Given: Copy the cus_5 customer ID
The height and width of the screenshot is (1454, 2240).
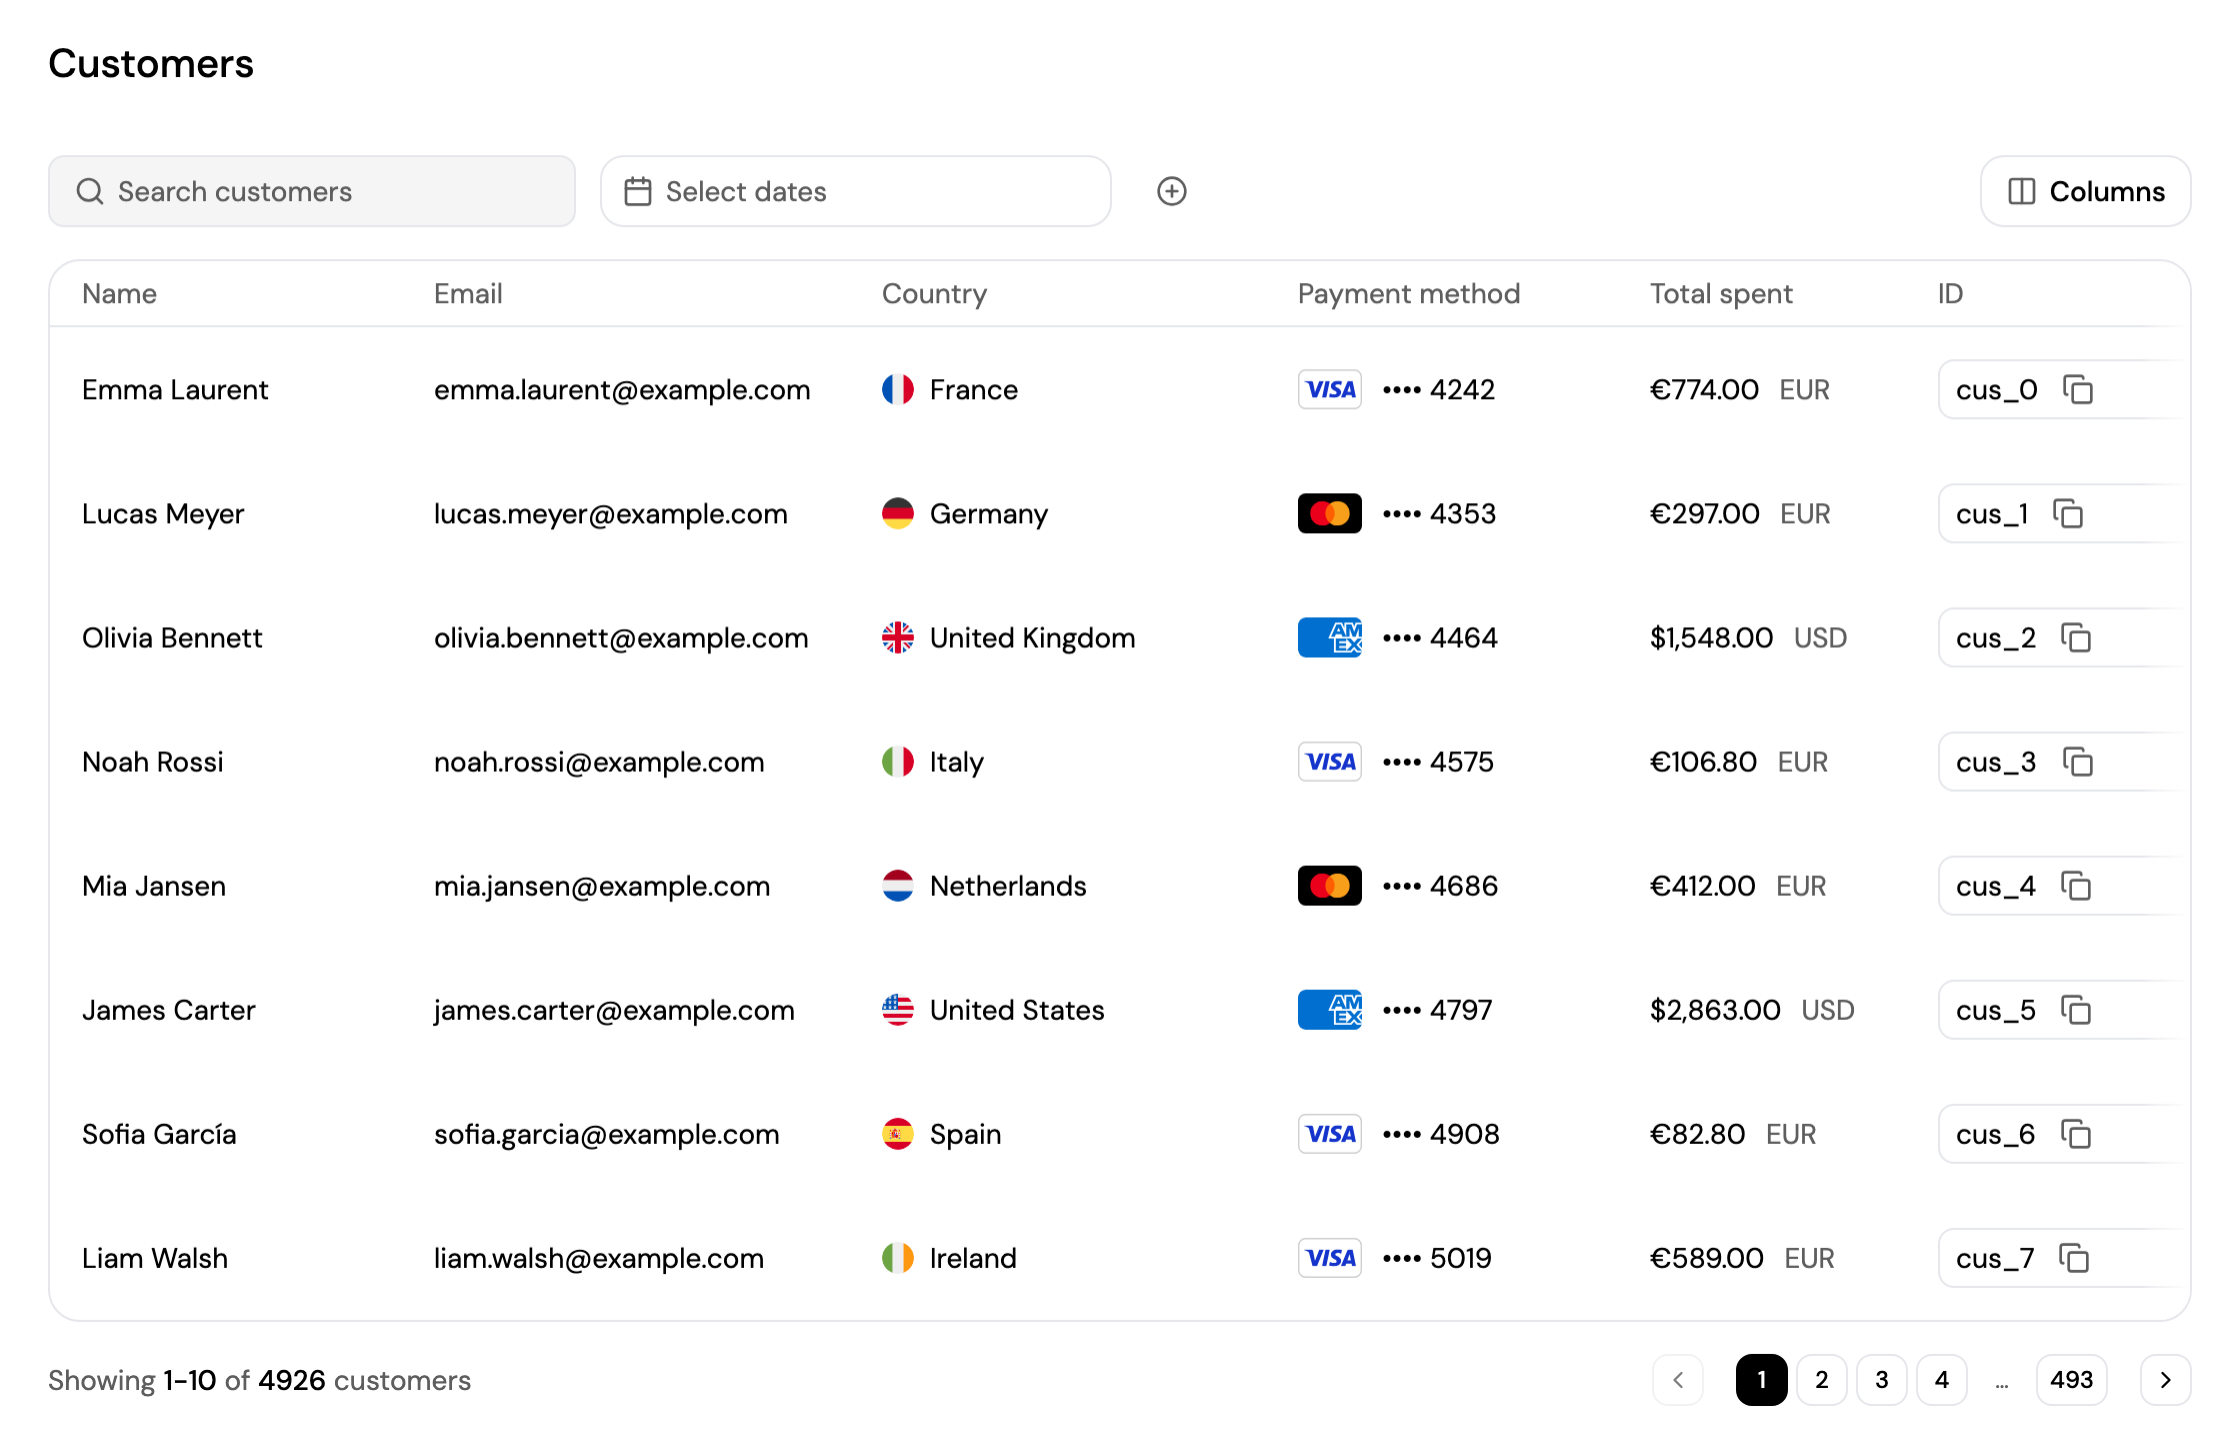Looking at the screenshot, I should (x=2076, y=1010).
